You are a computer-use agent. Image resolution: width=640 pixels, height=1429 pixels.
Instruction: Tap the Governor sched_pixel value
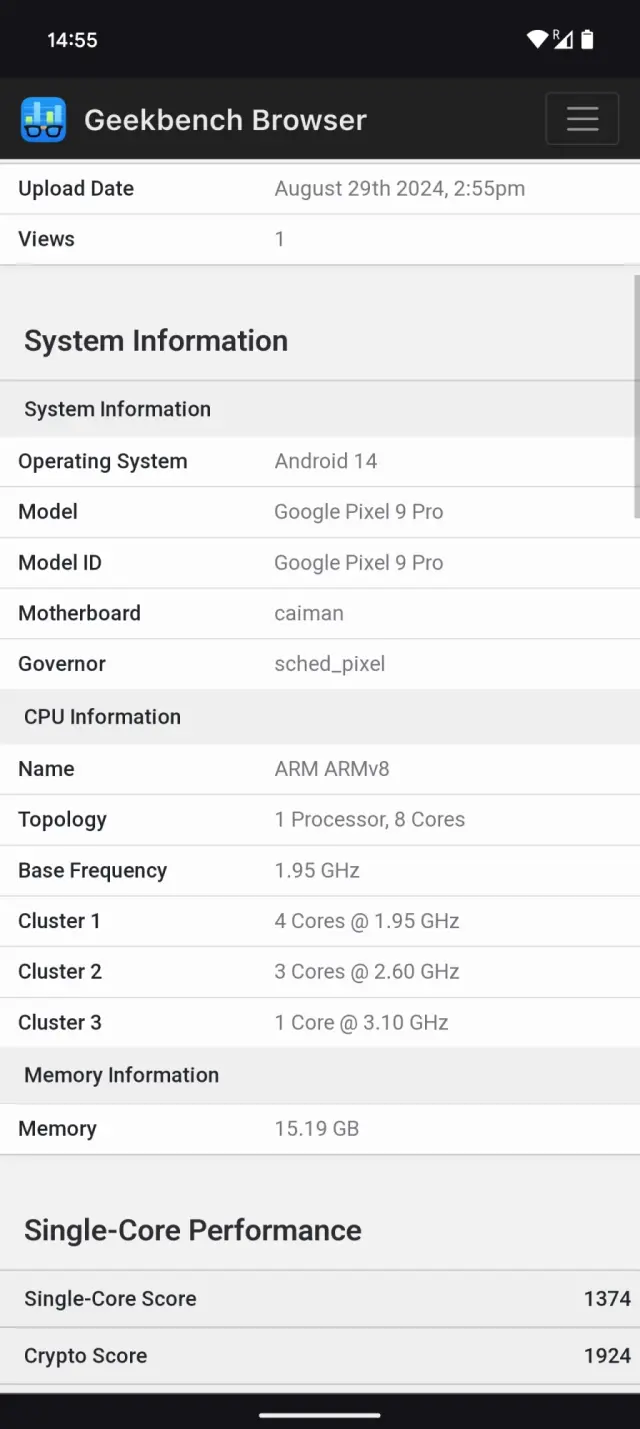pyautogui.click(x=329, y=664)
